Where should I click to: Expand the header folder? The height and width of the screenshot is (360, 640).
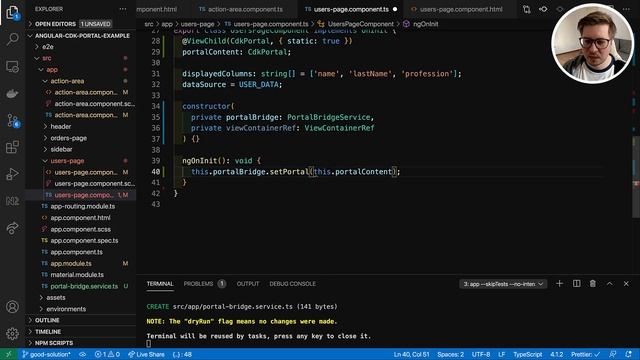tap(81, 127)
